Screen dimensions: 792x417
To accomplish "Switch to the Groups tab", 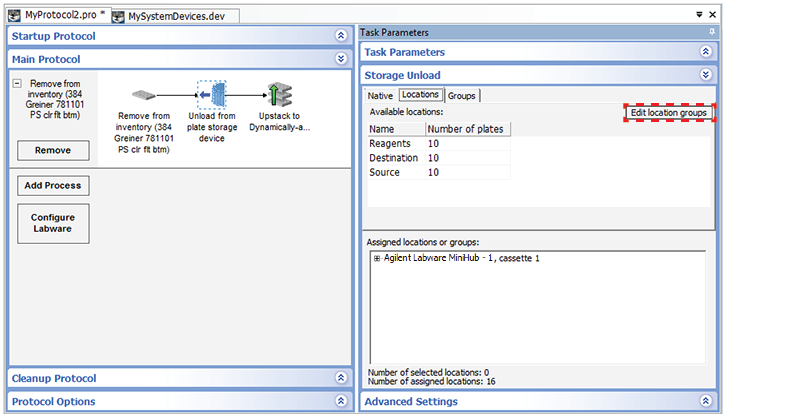I will [x=461, y=96].
